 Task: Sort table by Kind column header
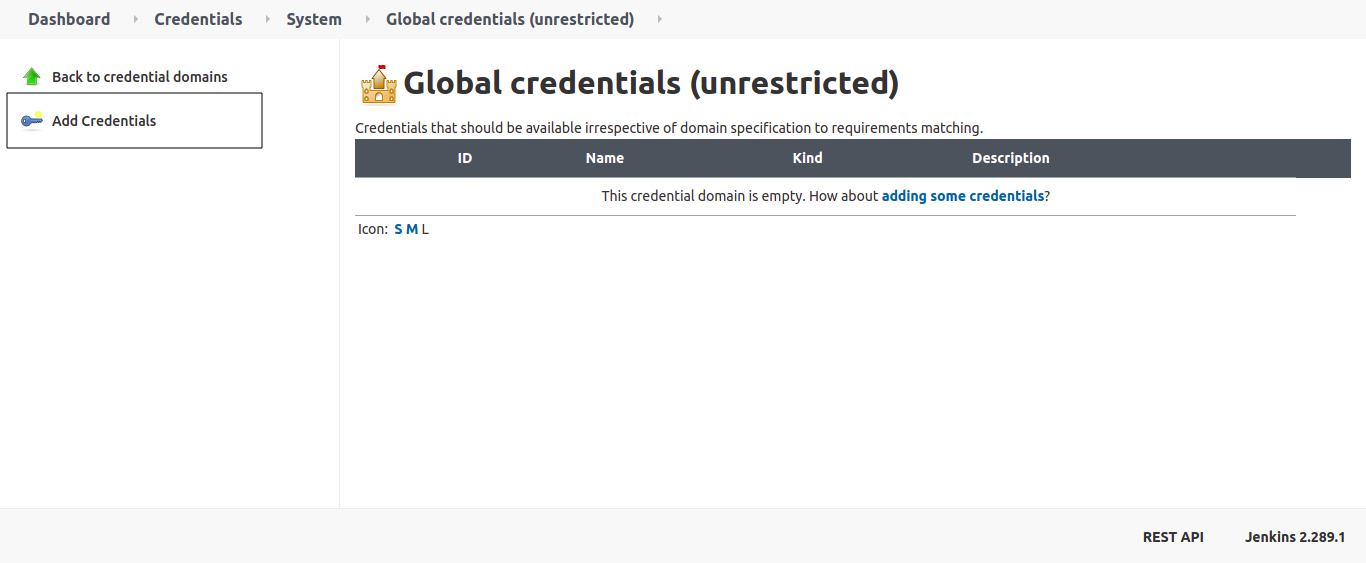[808, 158]
